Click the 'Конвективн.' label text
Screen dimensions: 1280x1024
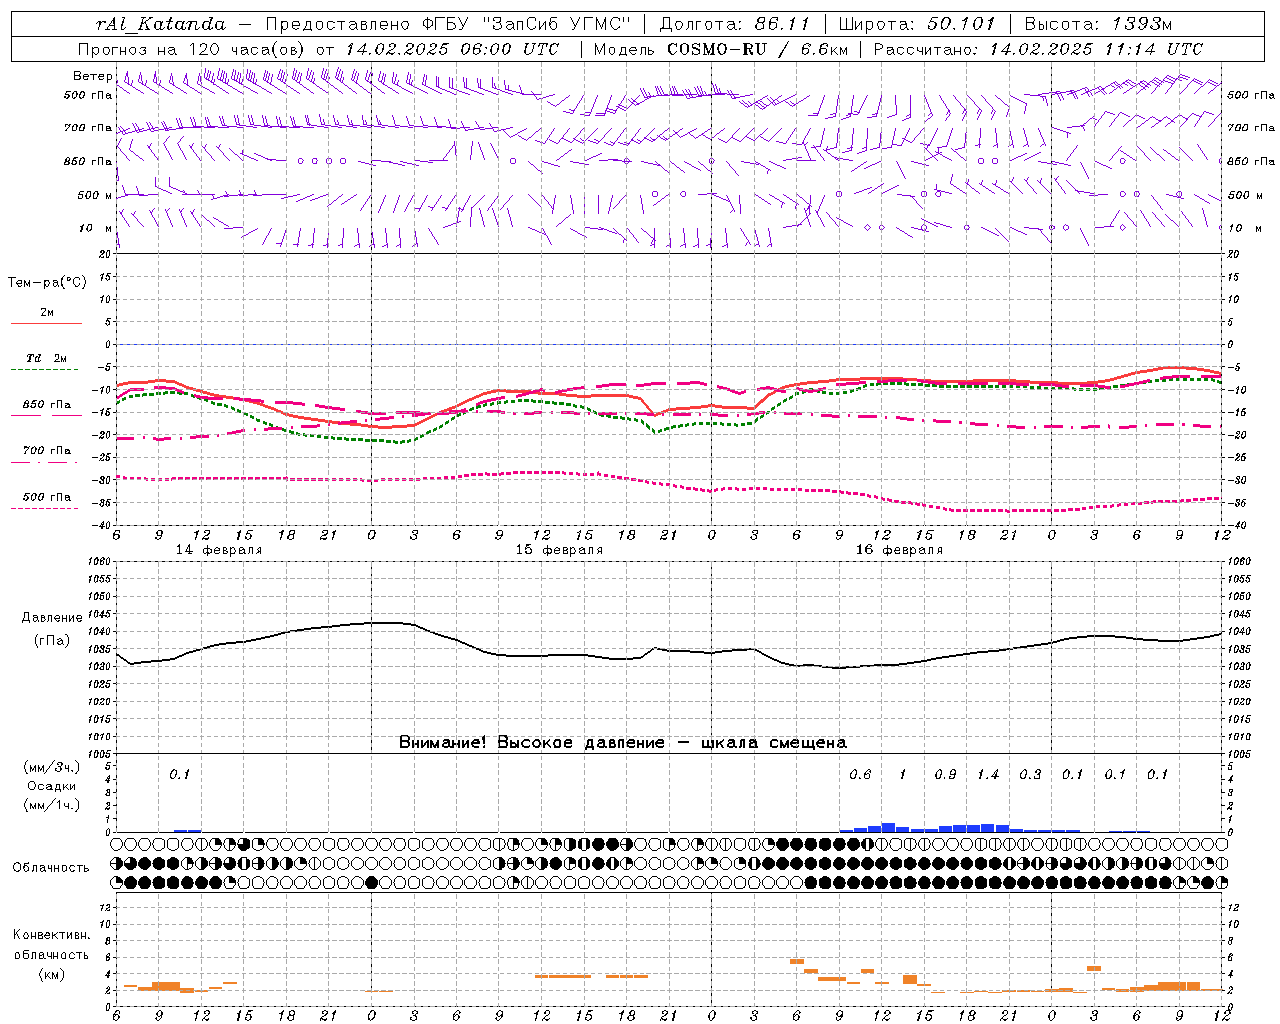click(52, 935)
